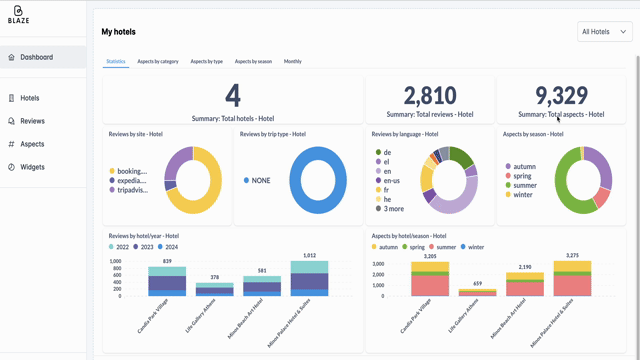The image size is (640, 360).
Task: Toggle winter in Aspects by hotel/season legend
Action: point(472,247)
